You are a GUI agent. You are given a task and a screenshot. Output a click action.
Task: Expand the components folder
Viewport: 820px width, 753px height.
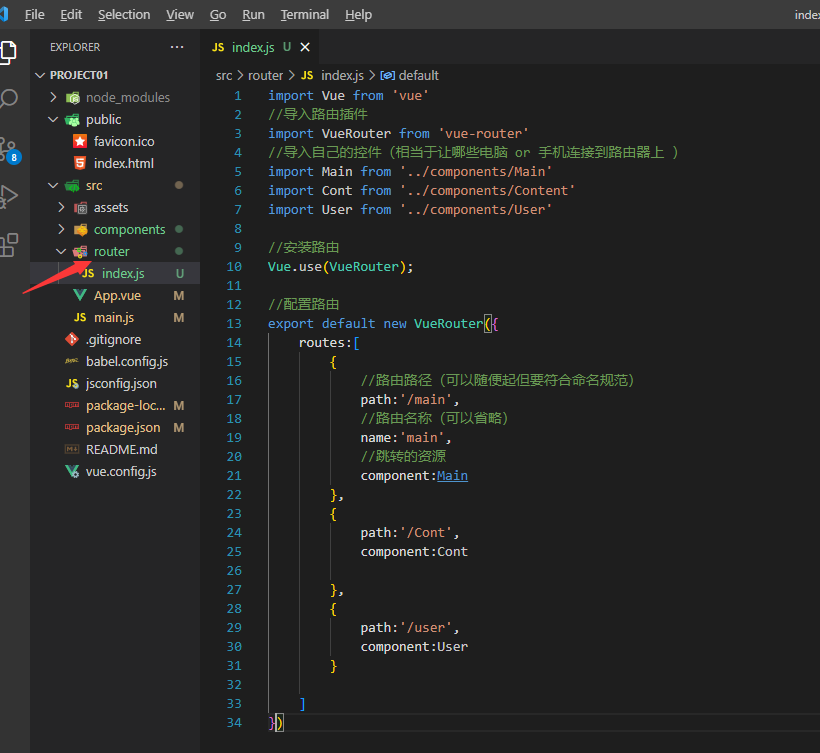click(x=129, y=229)
